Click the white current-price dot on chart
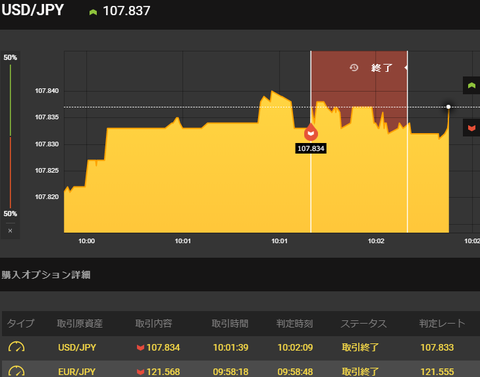The height and width of the screenshot is (377, 480). tap(448, 107)
